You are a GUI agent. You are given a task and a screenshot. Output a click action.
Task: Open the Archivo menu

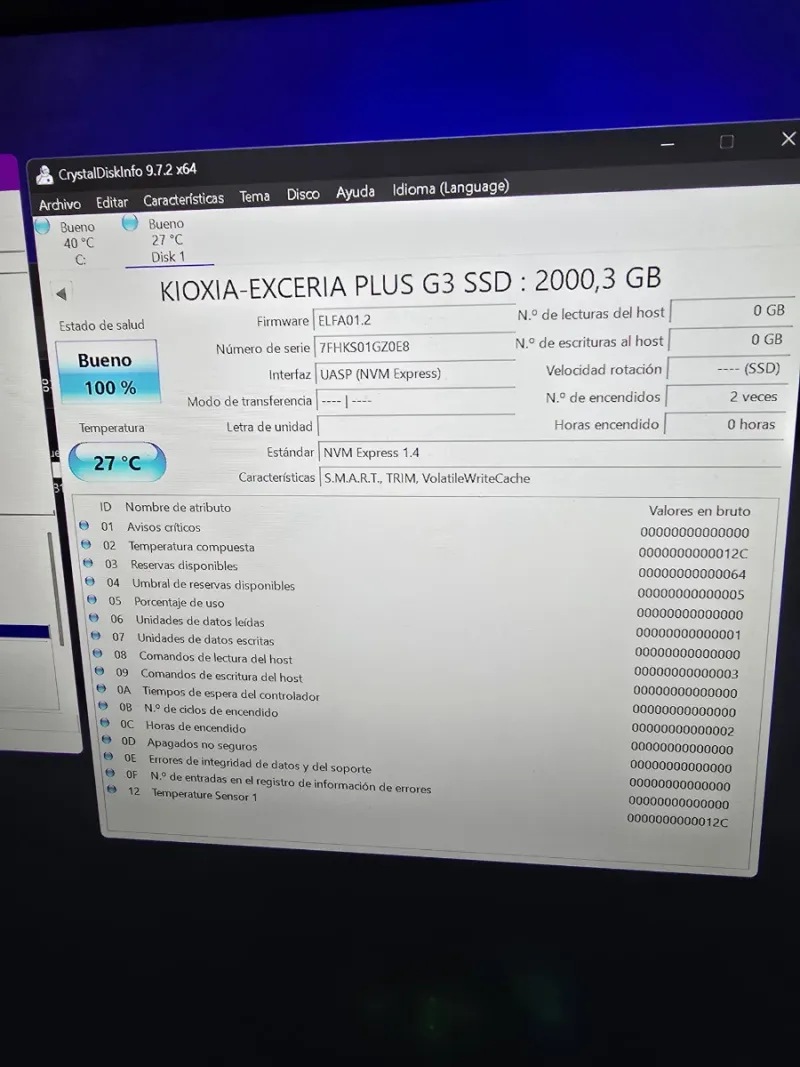(x=60, y=204)
